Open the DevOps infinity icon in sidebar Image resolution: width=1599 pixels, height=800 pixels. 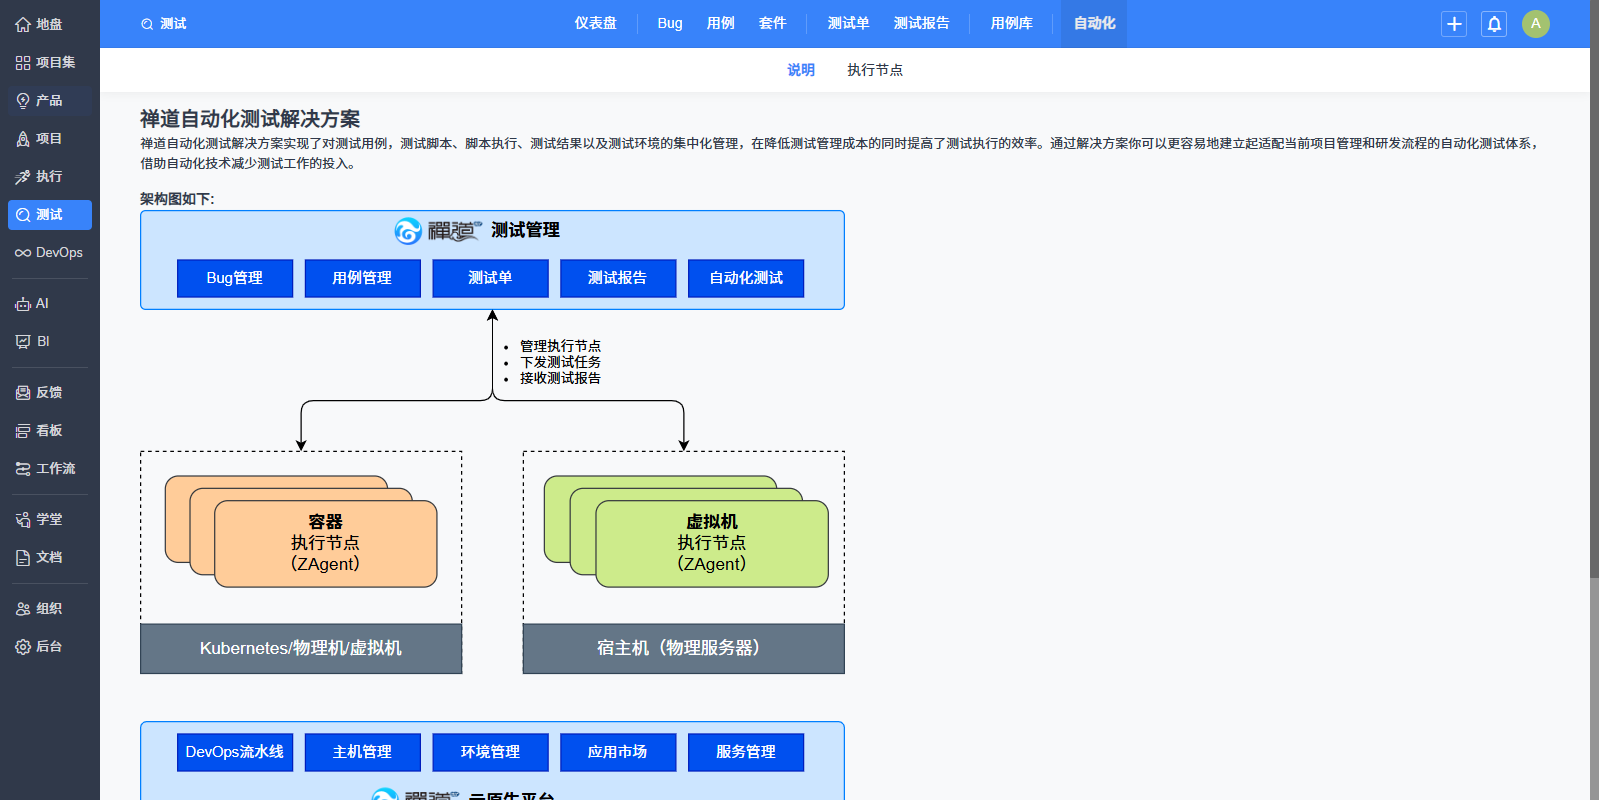click(x=23, y=253)
